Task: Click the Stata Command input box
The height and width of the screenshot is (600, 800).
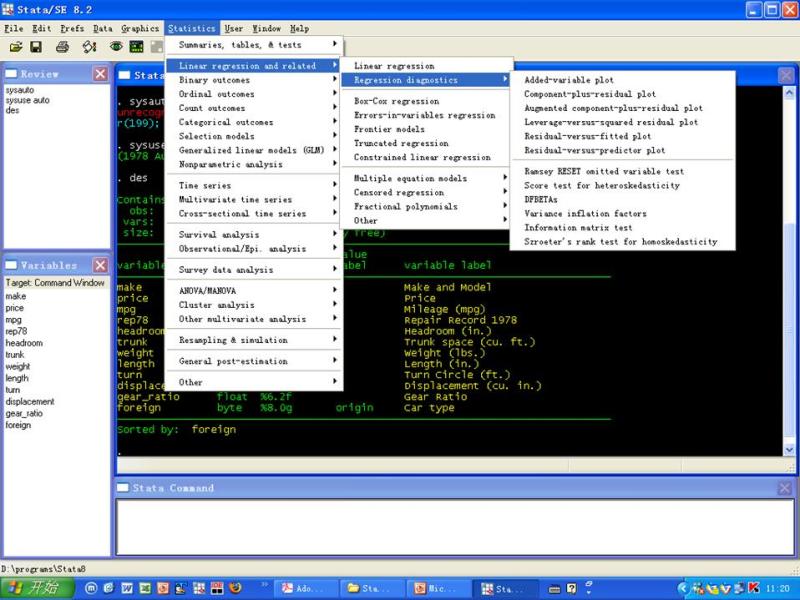Action: point(455,527)
